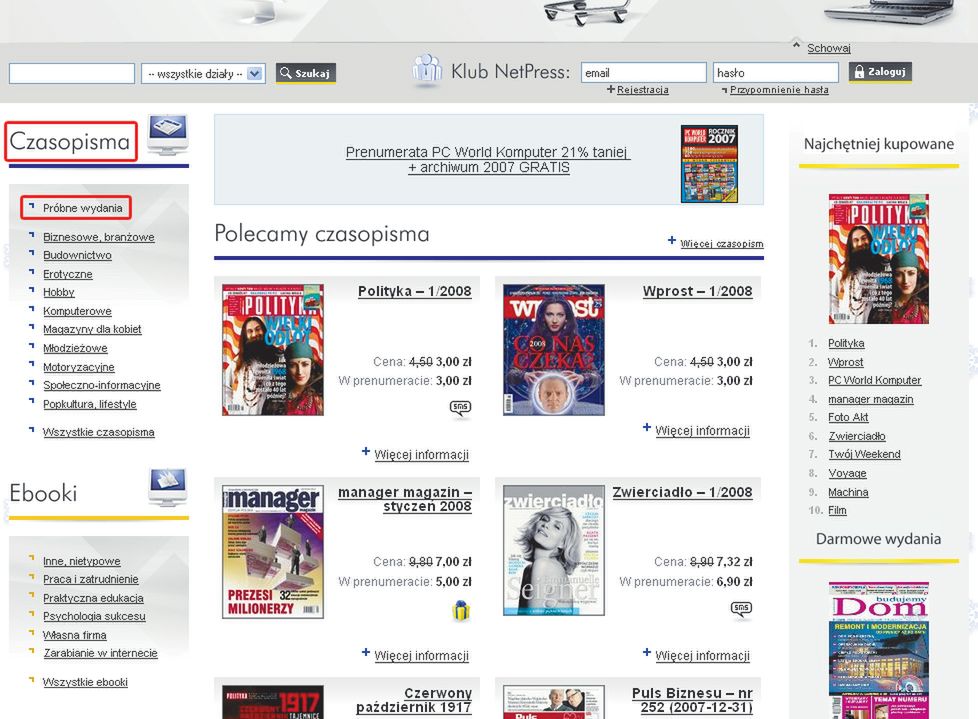Open Własna firma ebooks category

point(75,635)
